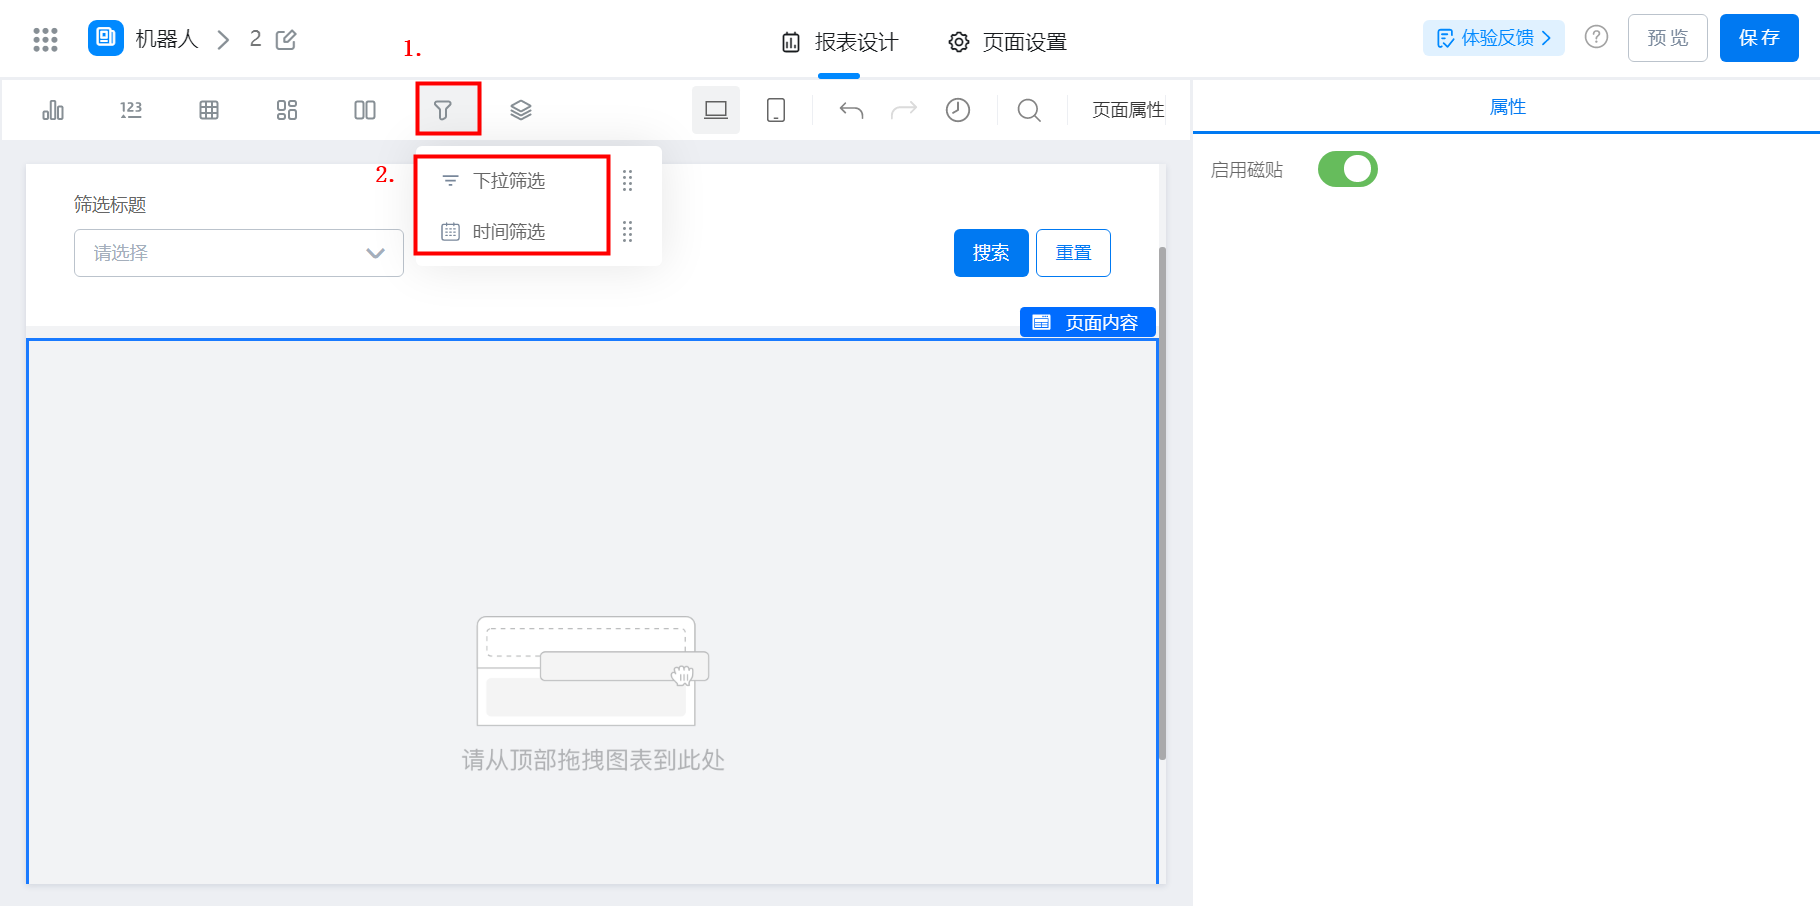Open the app grid launcher icon
1820x906 pixels.
pyautogui.click(x=45, y=39)
